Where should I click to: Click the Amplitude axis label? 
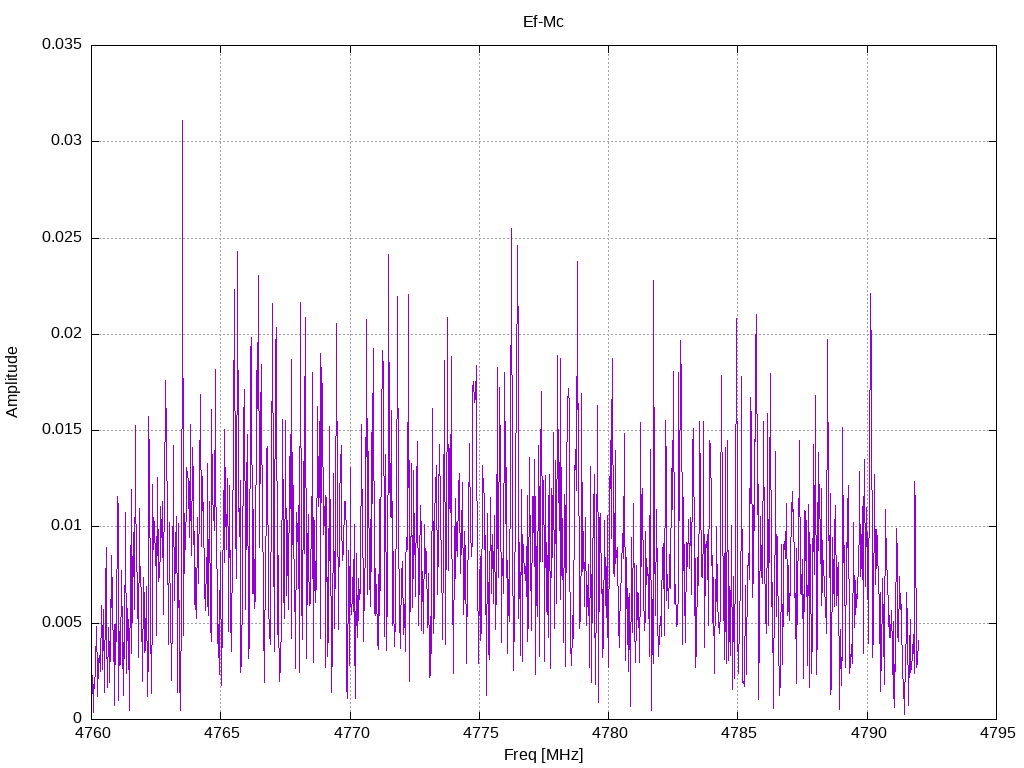pyautogui.click(x=12, y=382)
